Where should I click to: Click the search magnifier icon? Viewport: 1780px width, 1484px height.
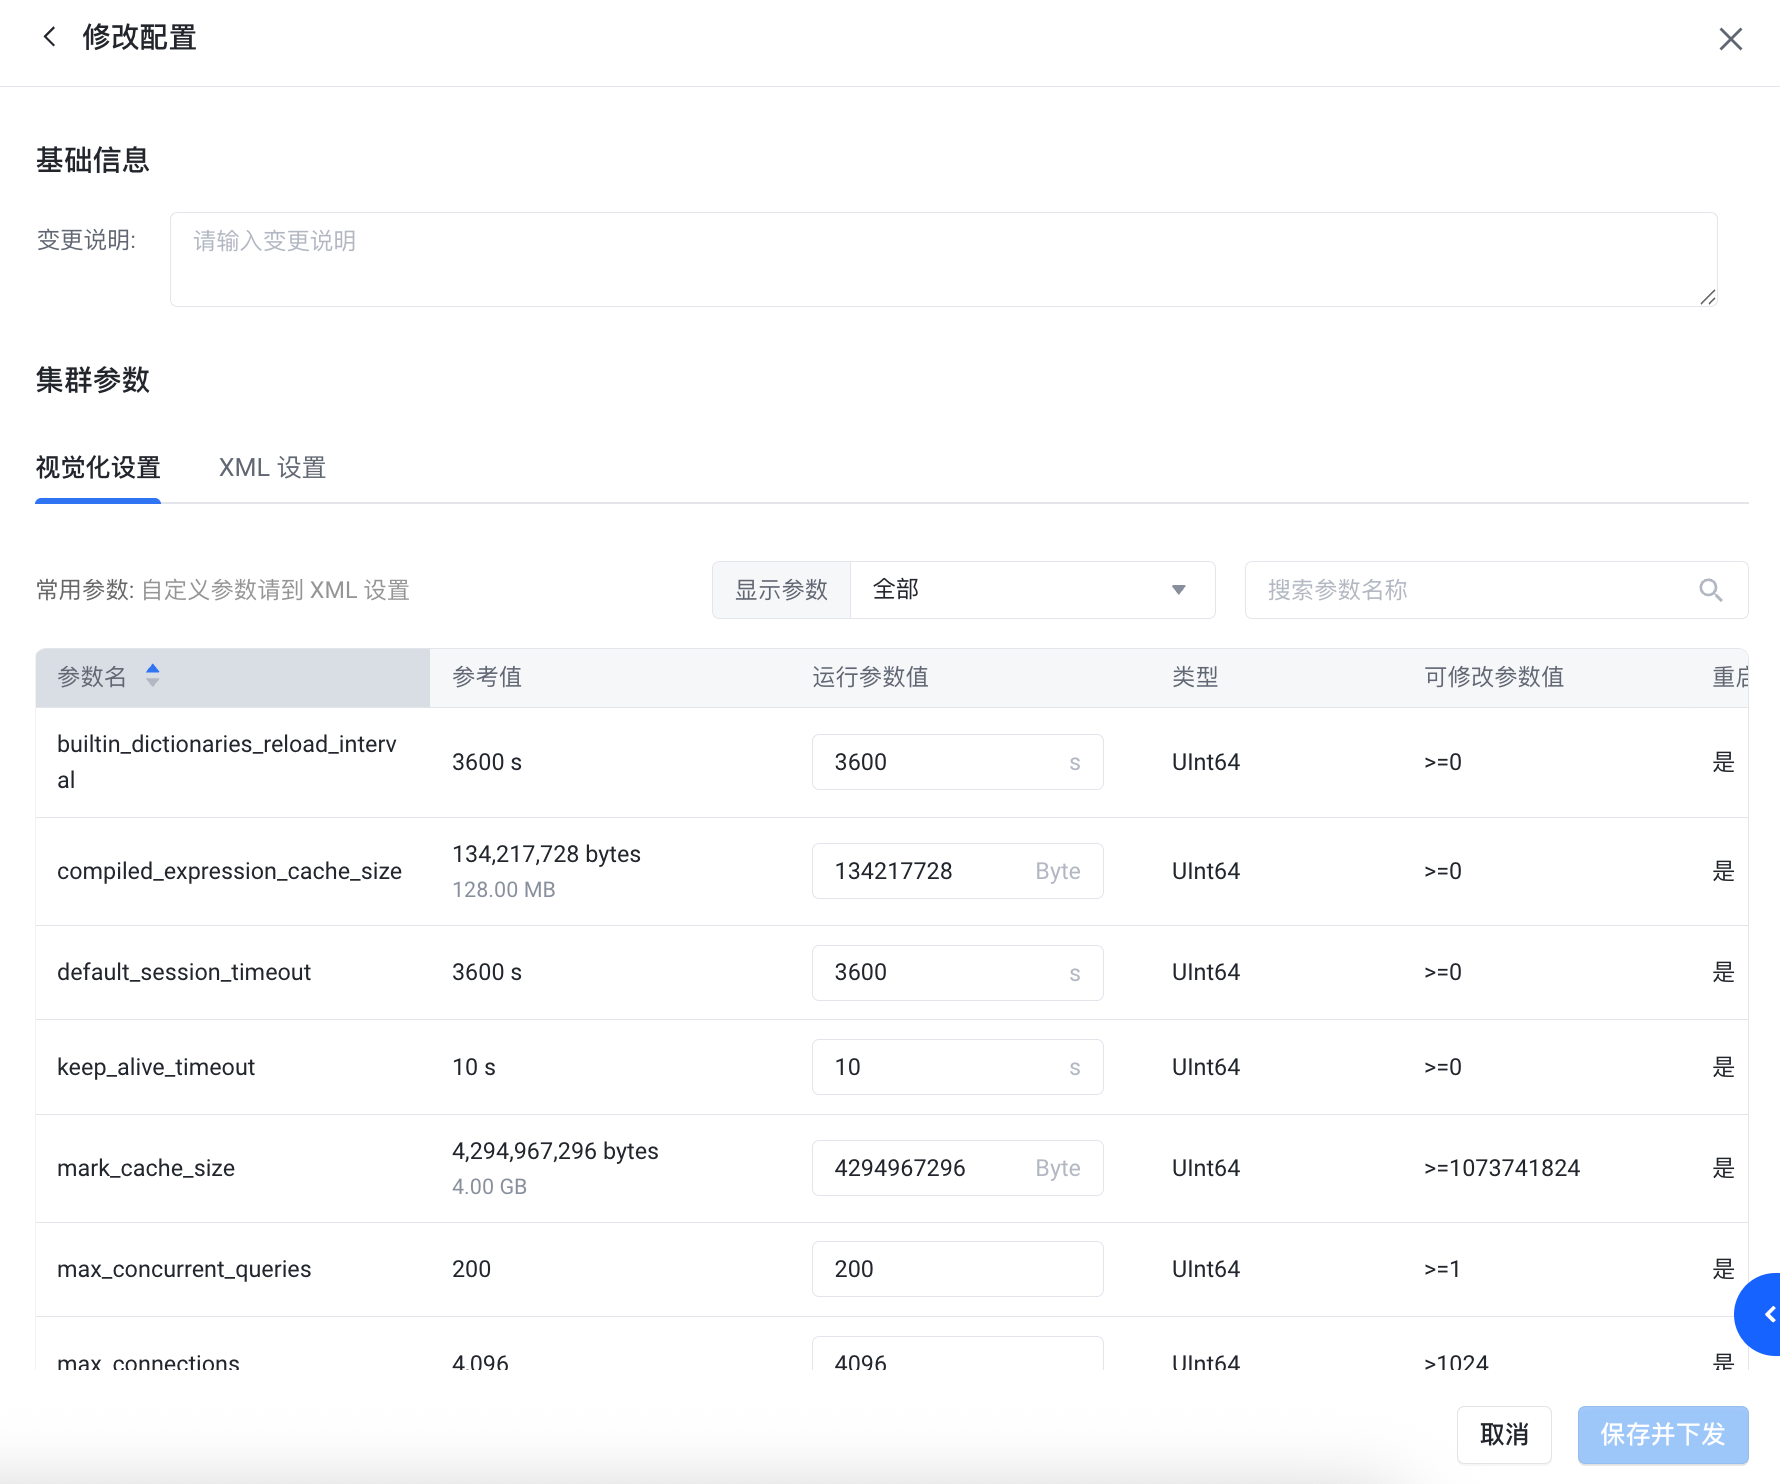[1710, 590]
